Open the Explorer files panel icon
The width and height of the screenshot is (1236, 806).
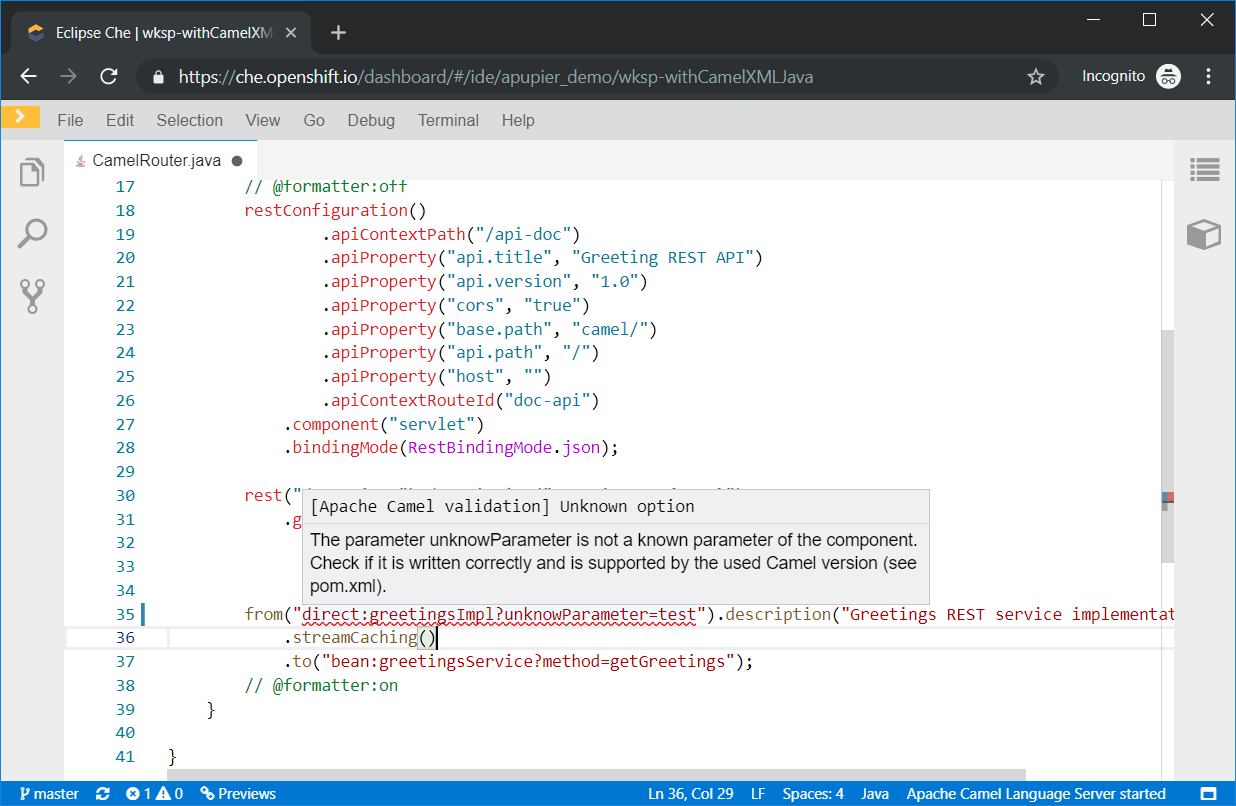[x=33, y=172]
